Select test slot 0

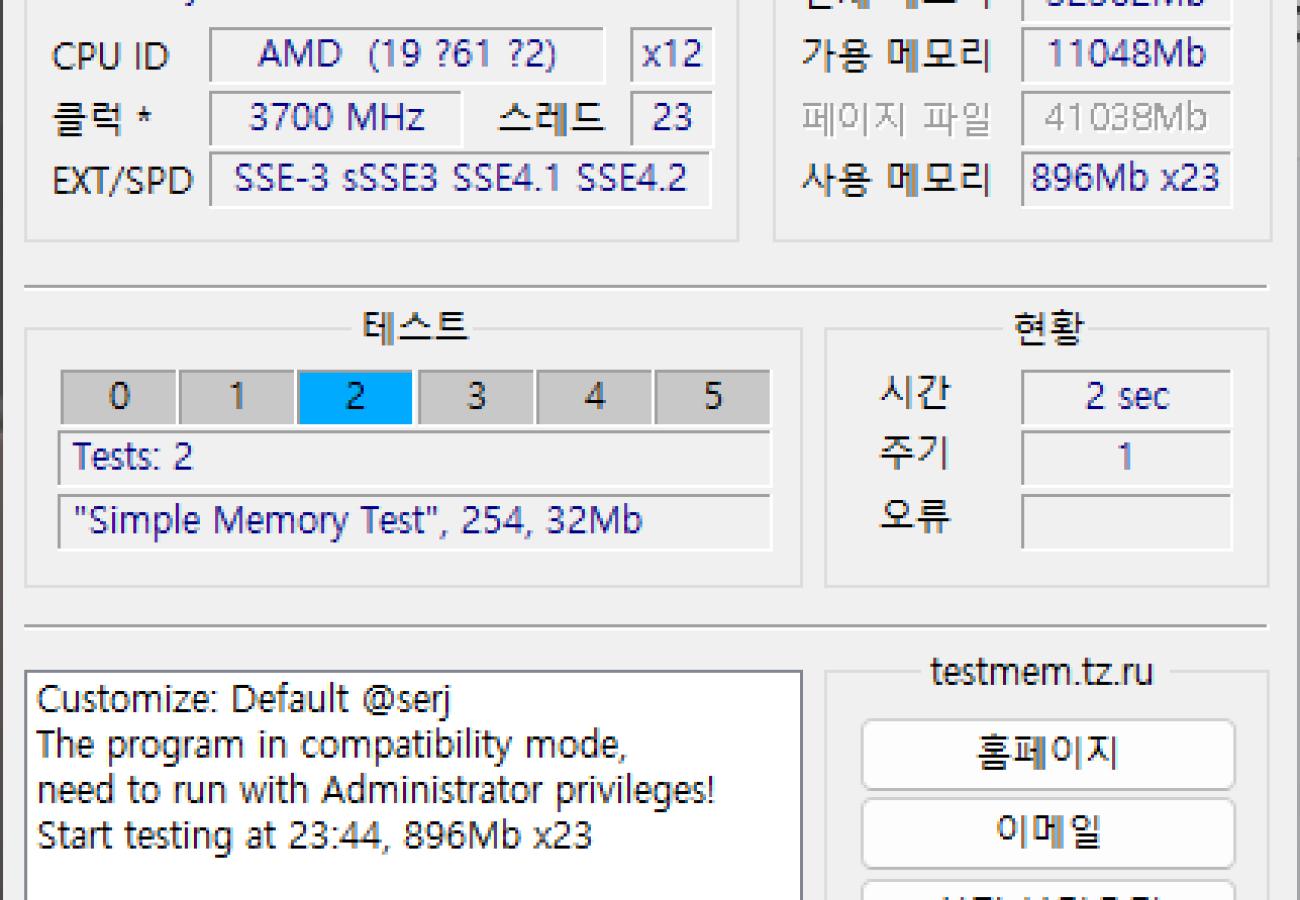[119, 396]
